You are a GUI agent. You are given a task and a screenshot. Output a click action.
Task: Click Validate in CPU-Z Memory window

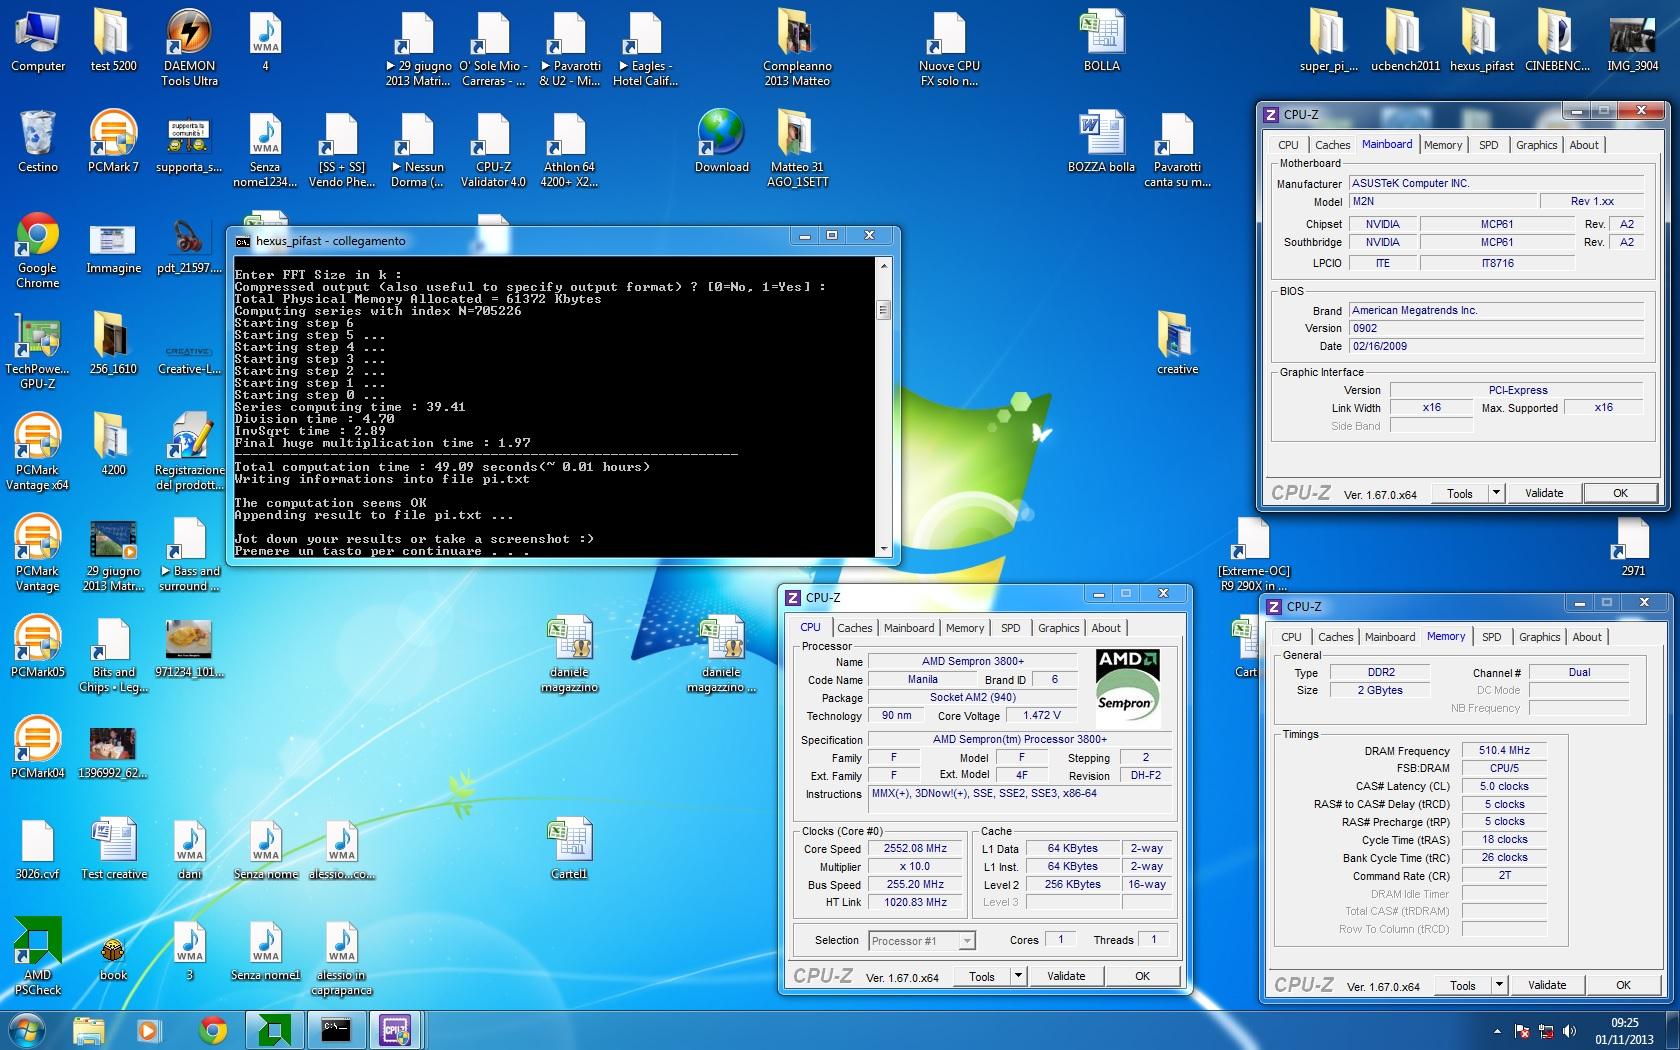(1547, 985)
